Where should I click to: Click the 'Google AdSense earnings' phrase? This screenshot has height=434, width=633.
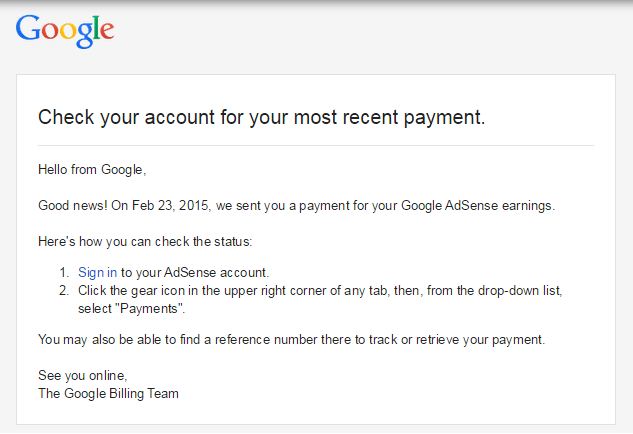click(477, 205)
